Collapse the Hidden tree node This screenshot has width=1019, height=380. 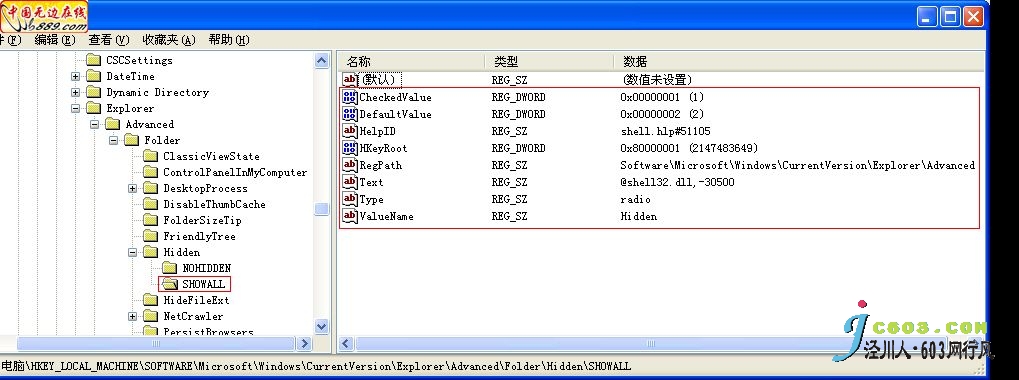coord(133,253)
